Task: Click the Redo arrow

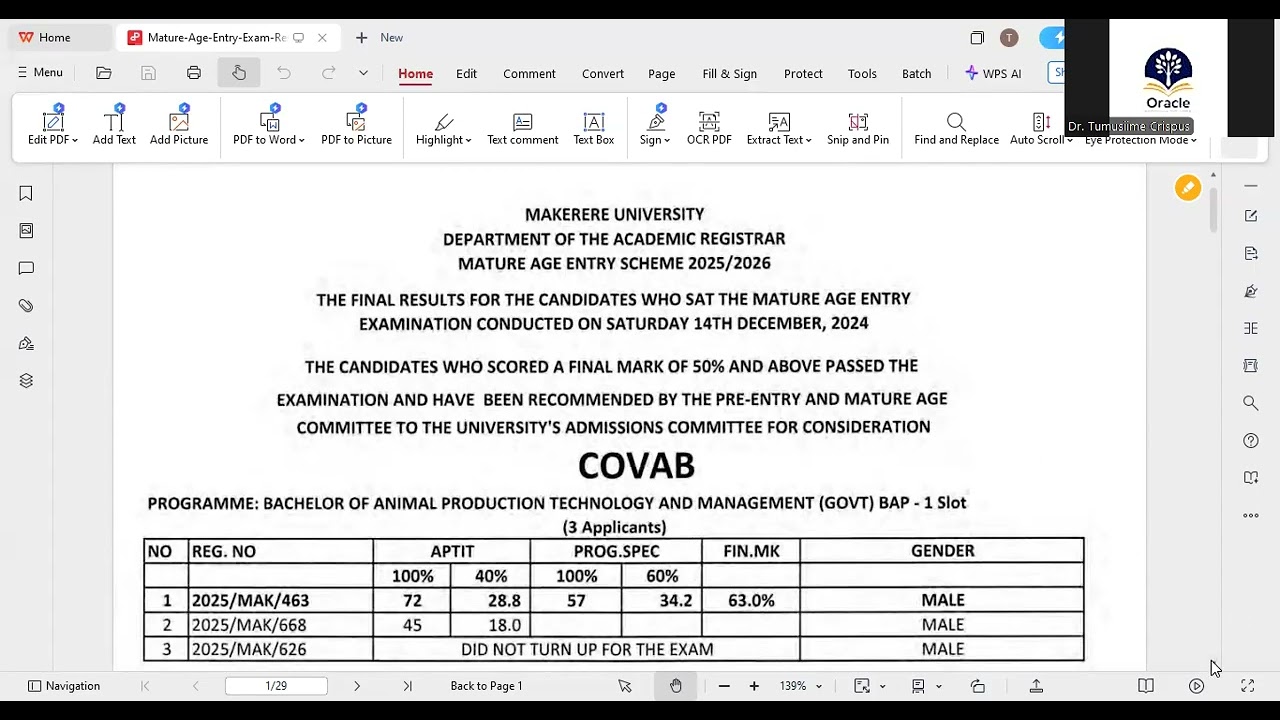Action: pyautogui.click(x=328, y=73)
